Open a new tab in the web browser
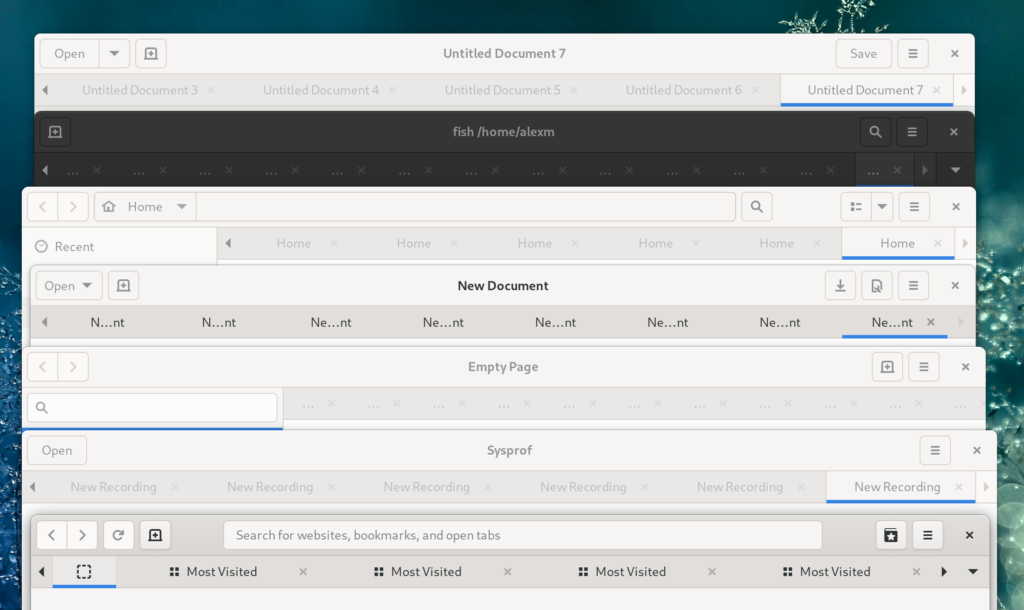The image size is (1024, 610). tap(155, 535)
